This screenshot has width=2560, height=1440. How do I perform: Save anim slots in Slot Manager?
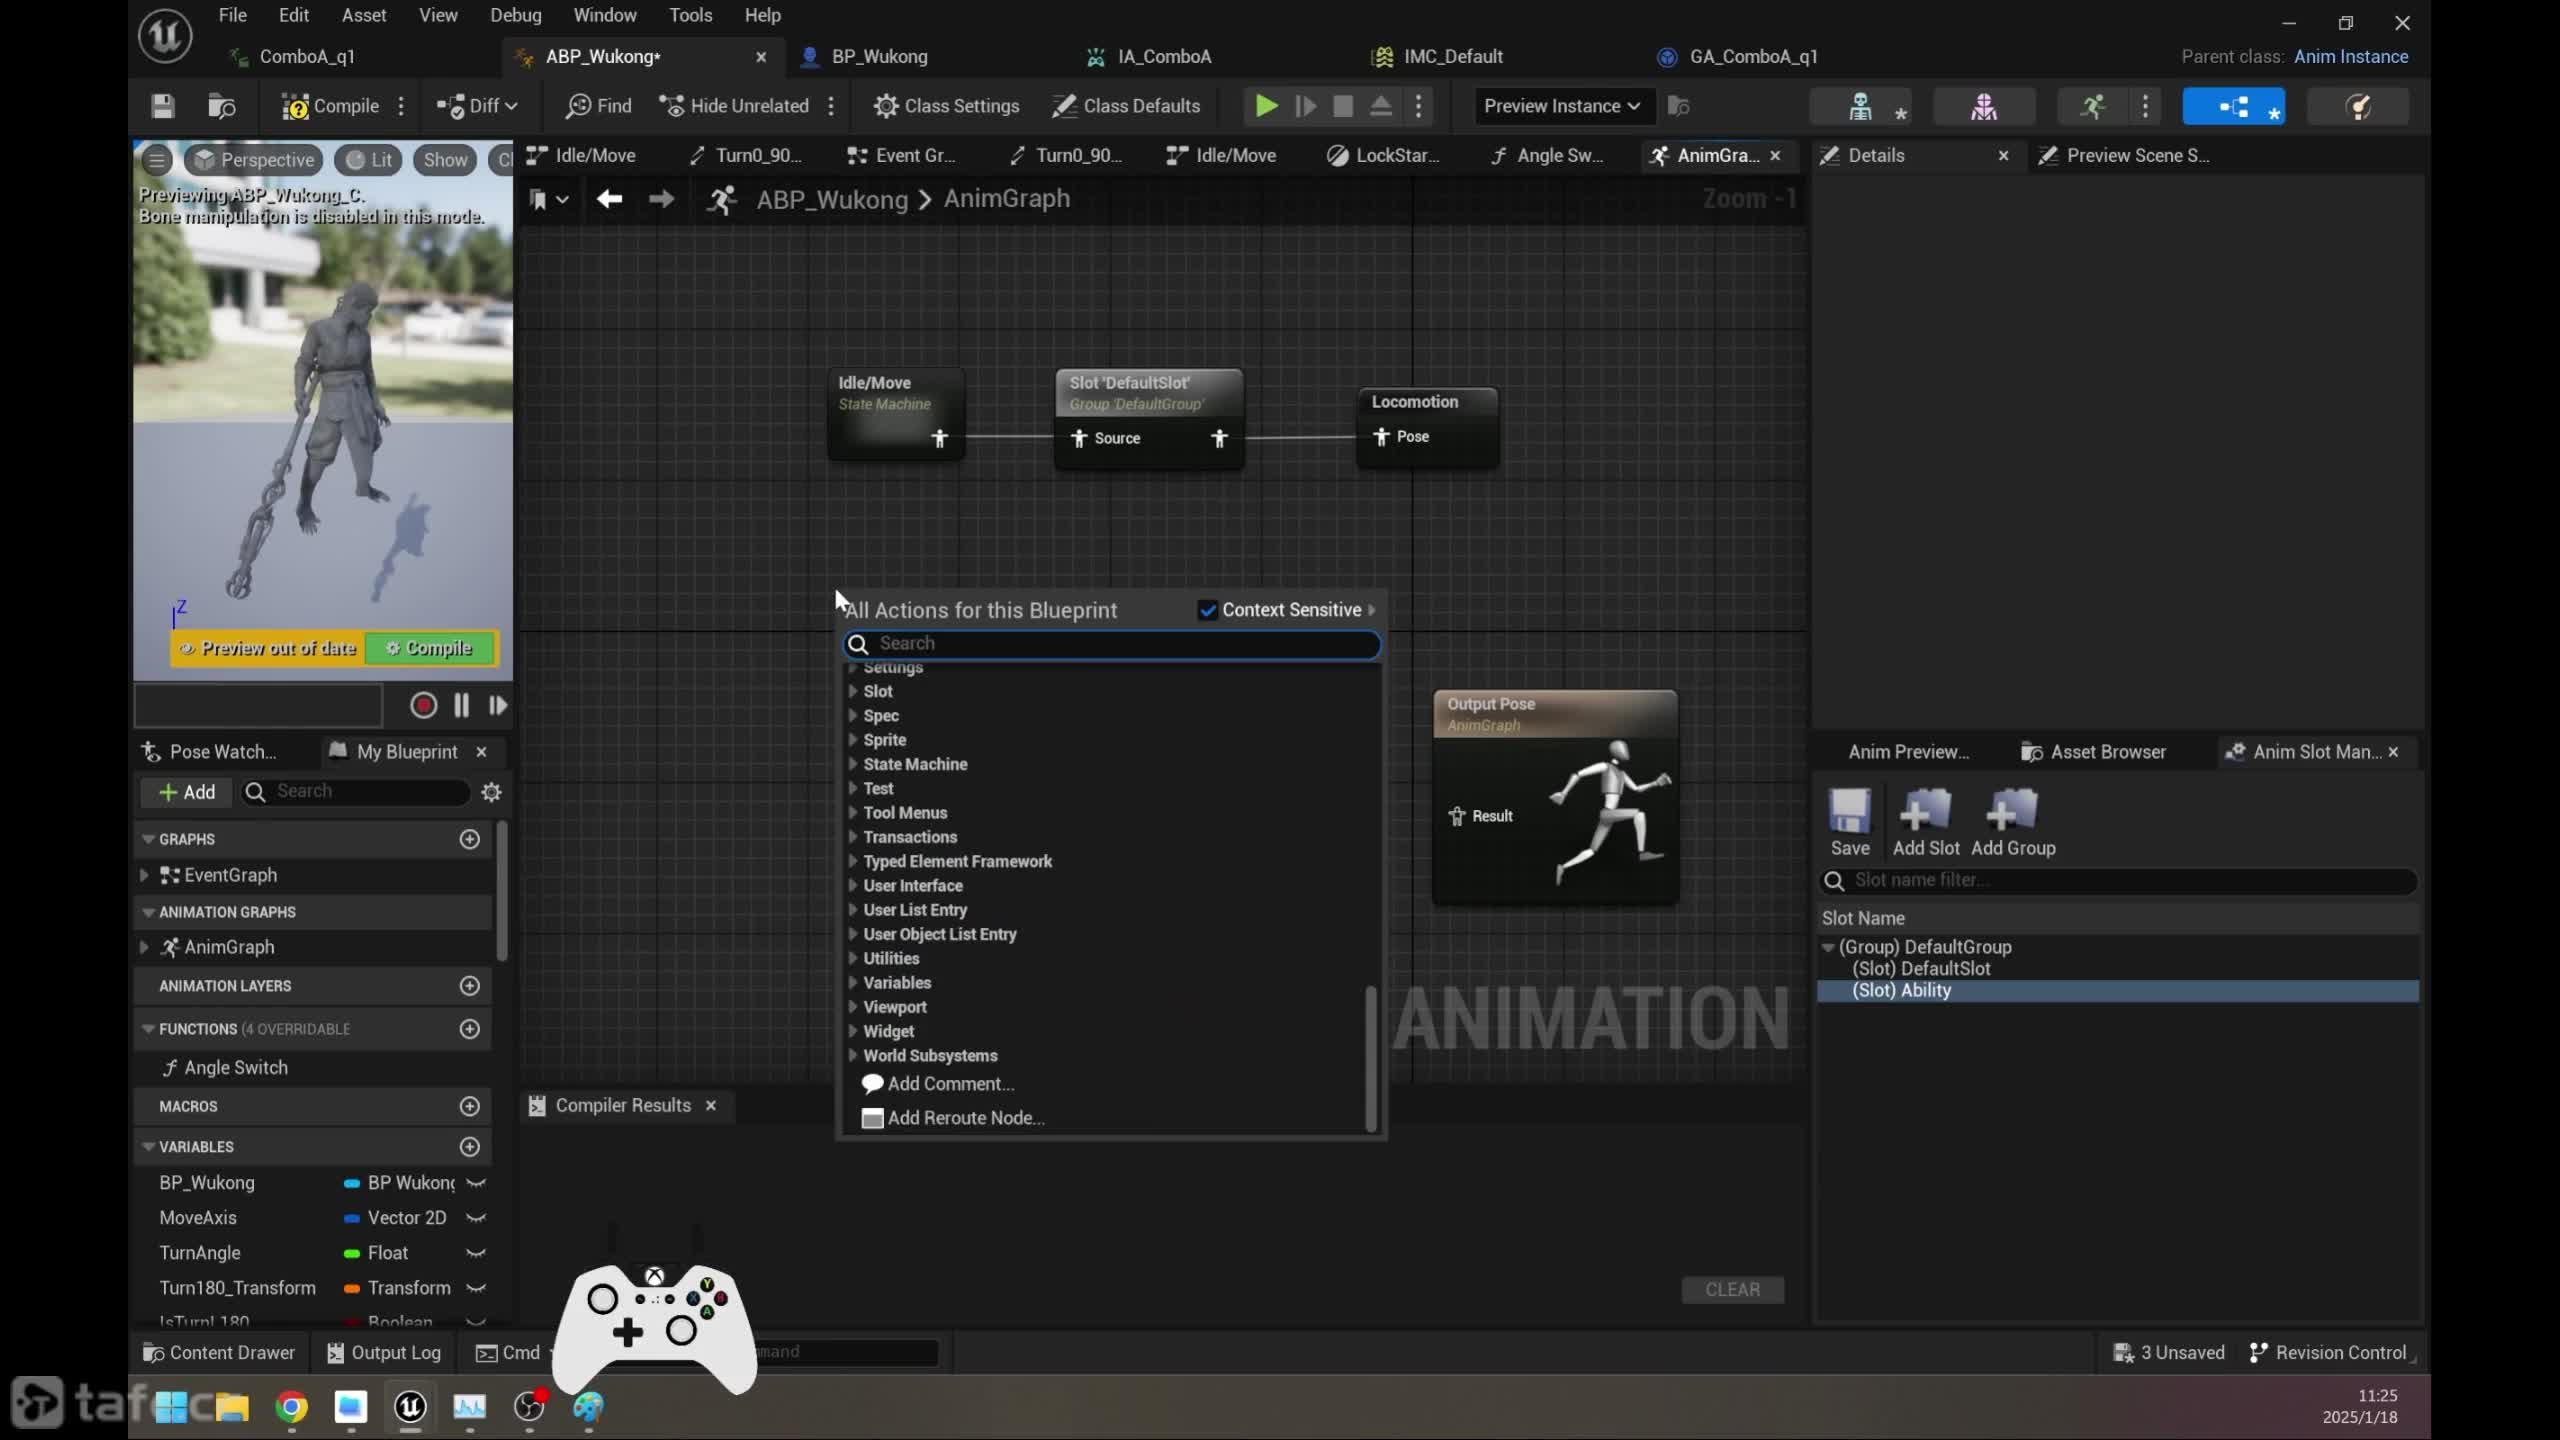point(1850,822)
